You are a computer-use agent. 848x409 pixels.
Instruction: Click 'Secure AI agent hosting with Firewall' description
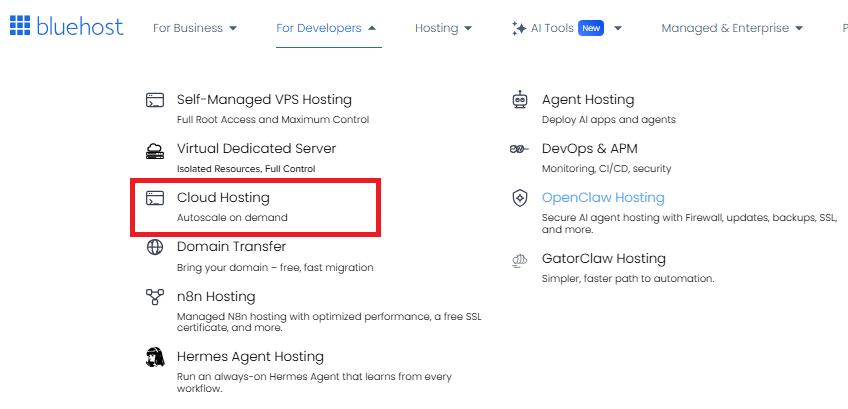(690, 223)
